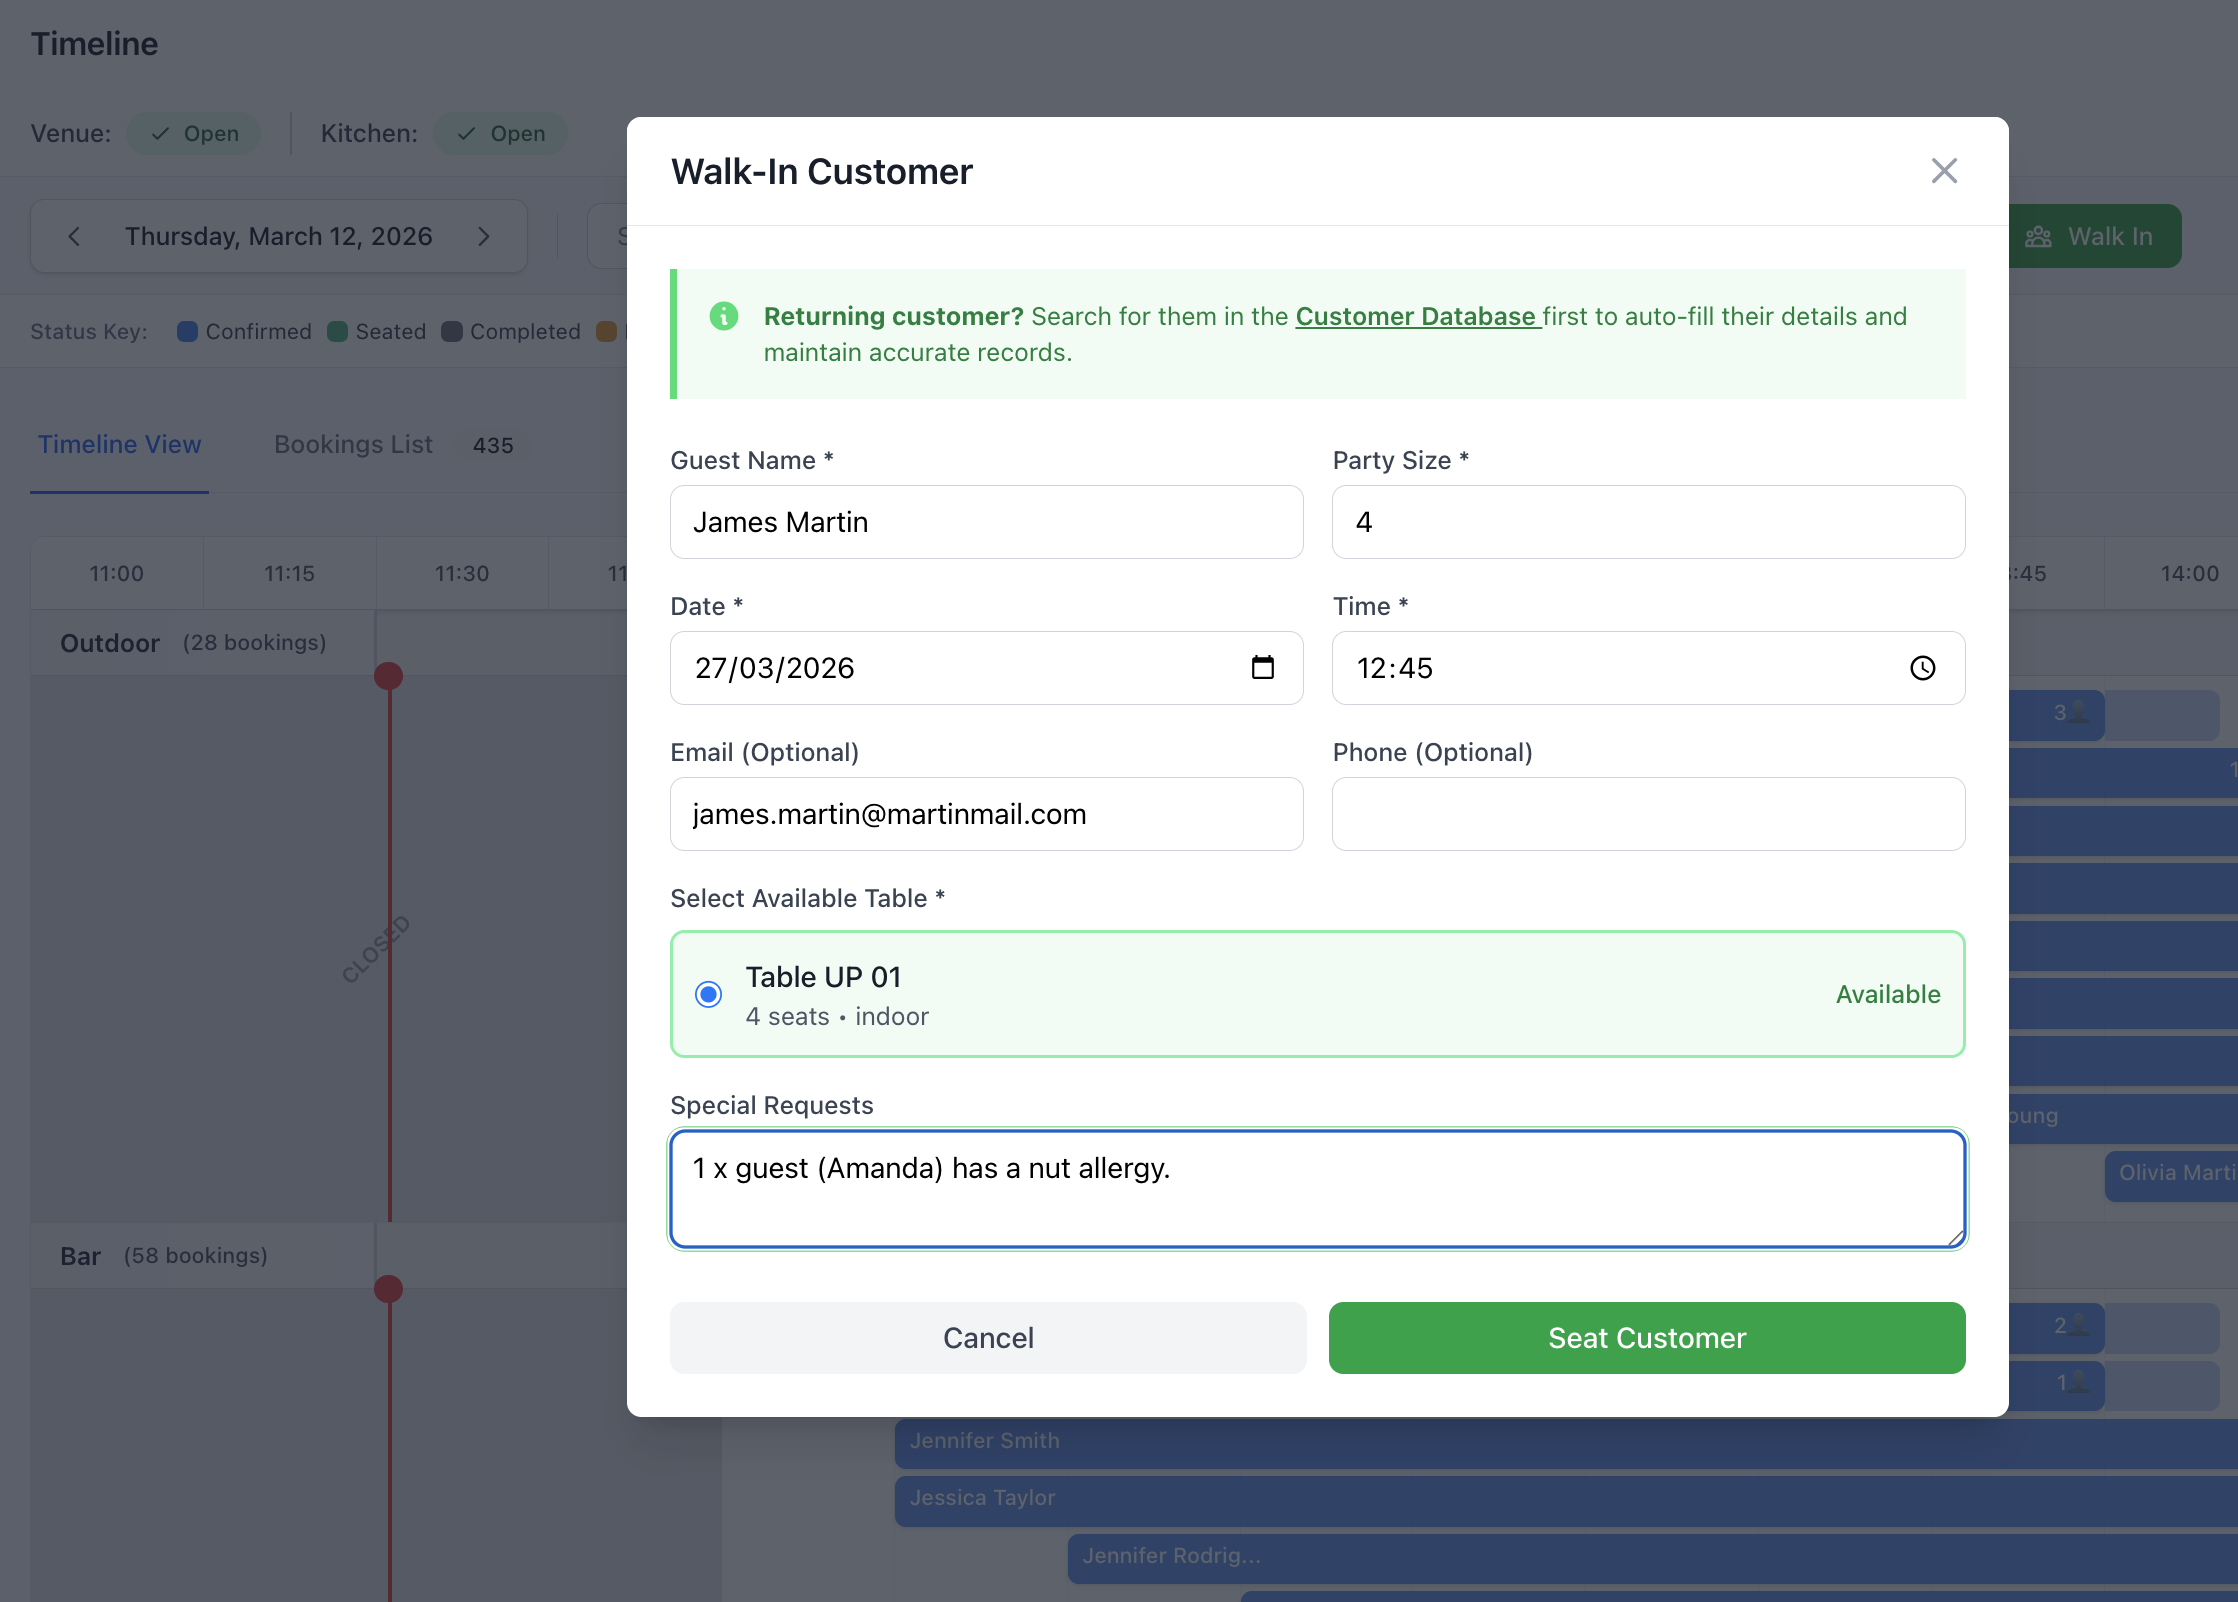This screenshot has height=1602, width=2238.
Task: Toggle the Venue Open status badge
Action: click(x=194, y=134)
